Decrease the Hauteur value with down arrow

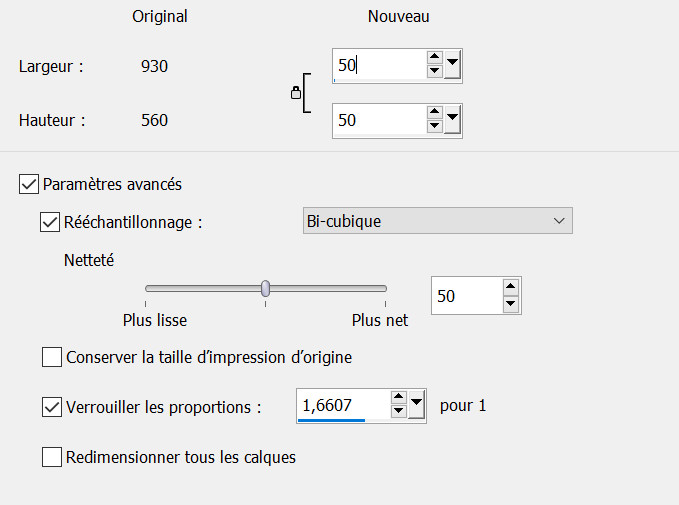[x=434, y=126]
